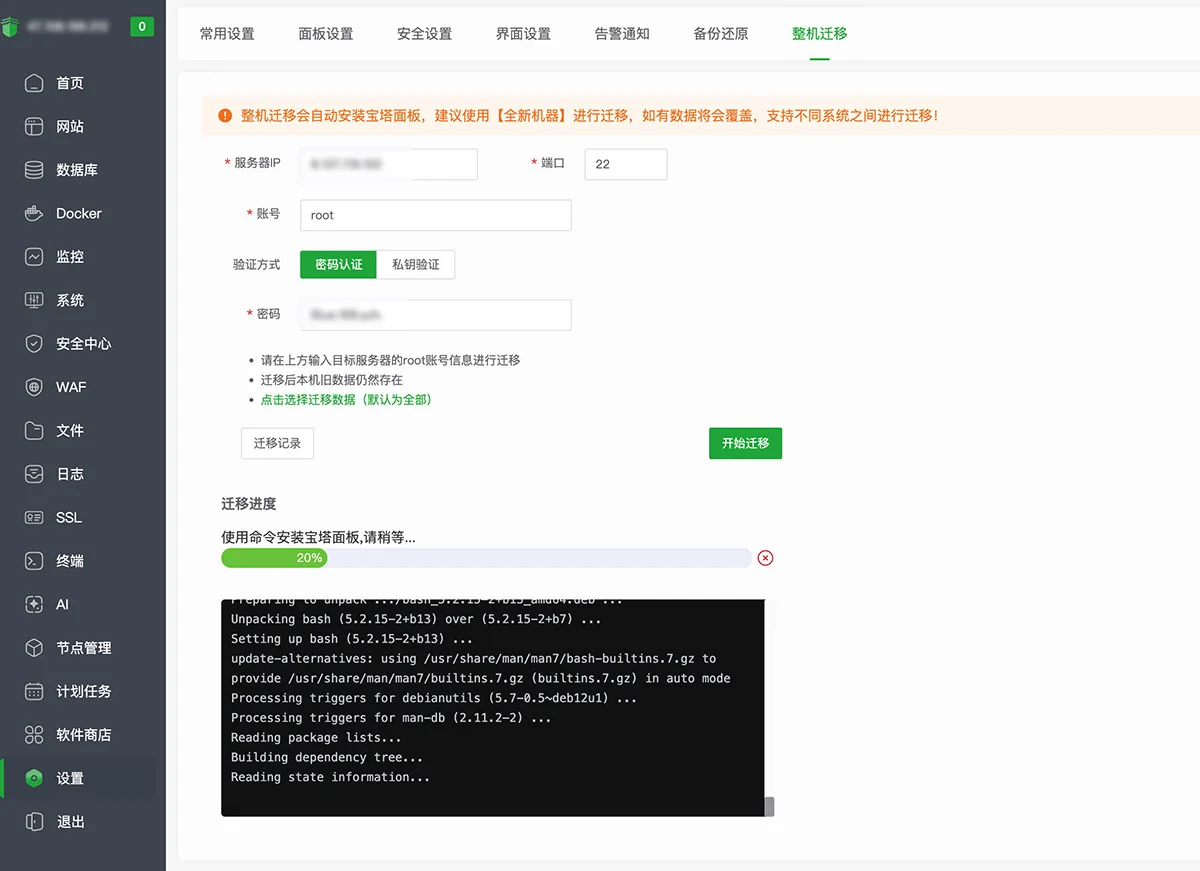Click the 验证方式 label
The height and width of the screenshot is (871, 1200).
[x=257, y=265]
